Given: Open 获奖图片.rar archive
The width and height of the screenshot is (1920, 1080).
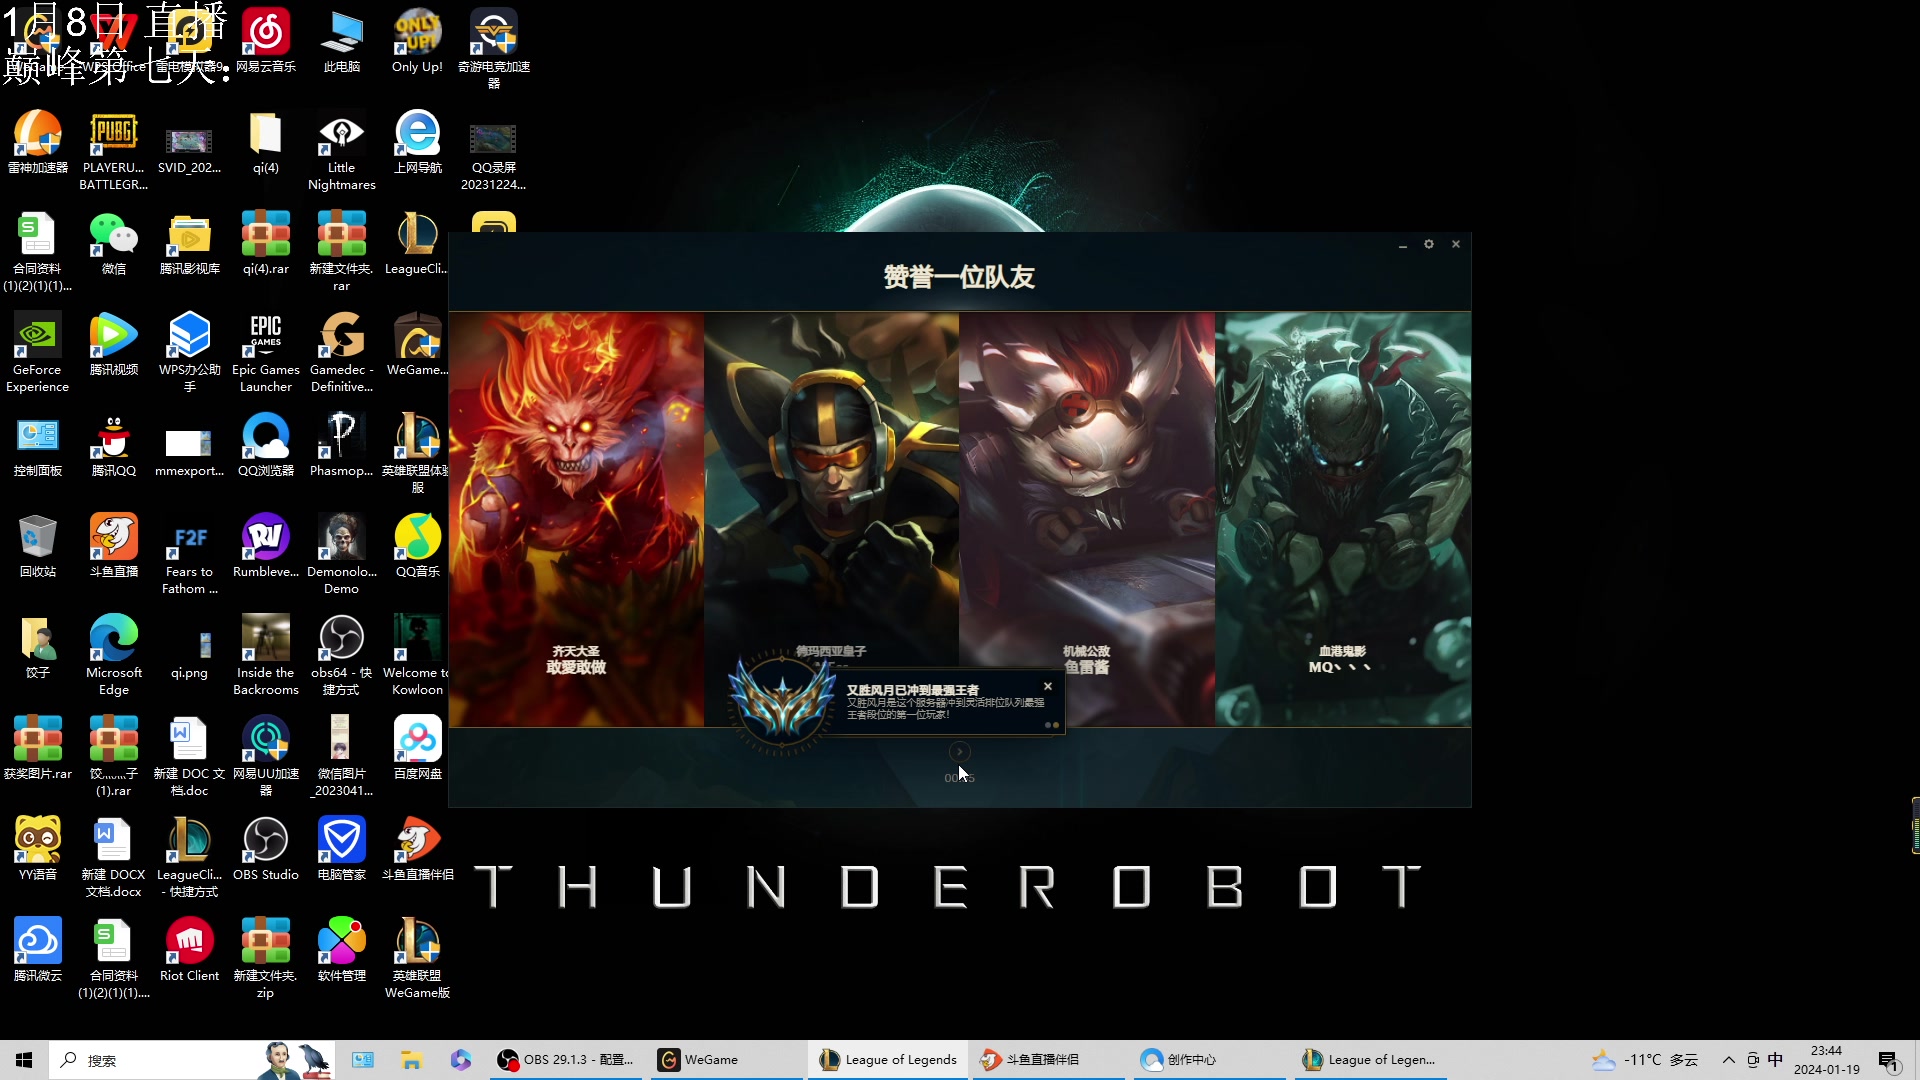Looking at the screenshot, I should 38,749.
